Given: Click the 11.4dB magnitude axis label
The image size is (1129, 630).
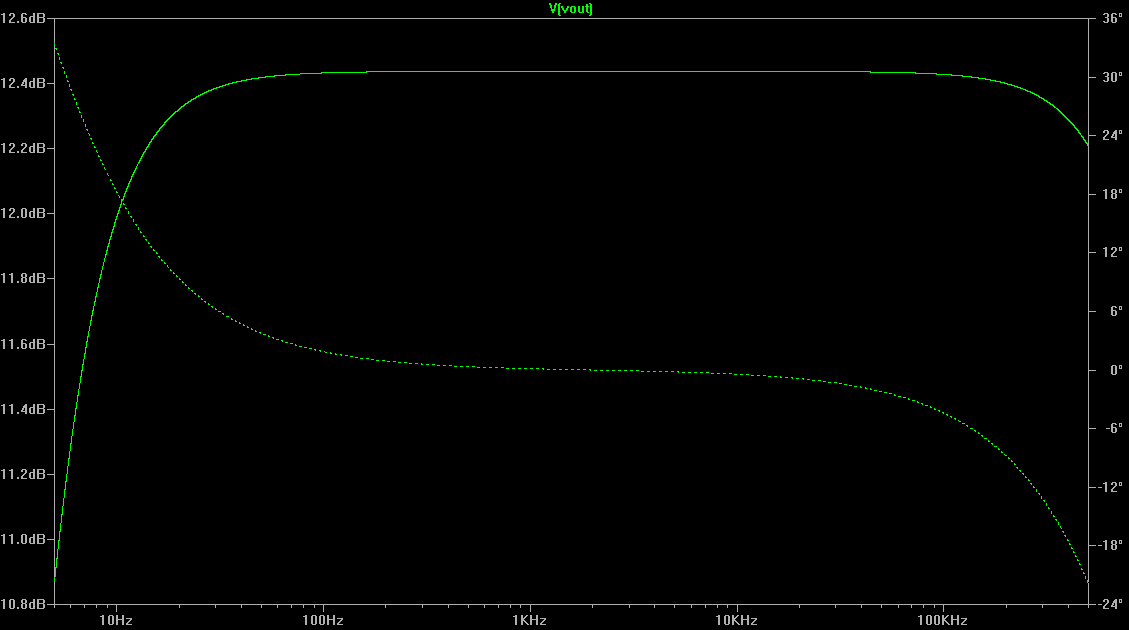Looking at the screenshot, I should [23, 409].
